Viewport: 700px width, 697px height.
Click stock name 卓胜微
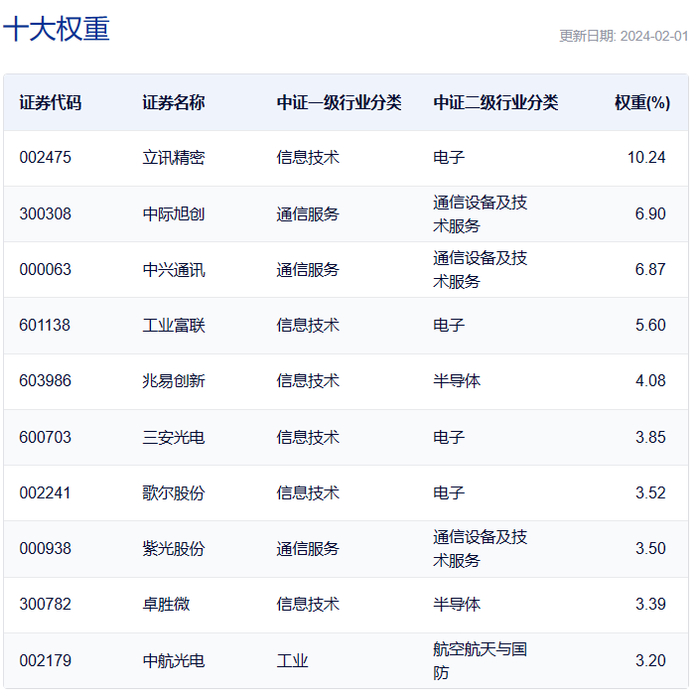166,605
